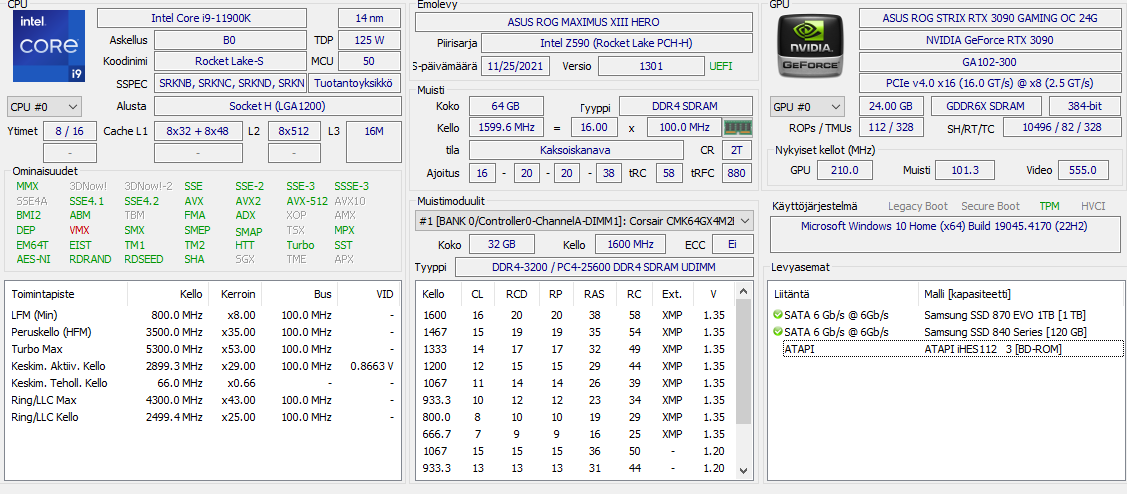The width and height of the screenshot is (1127, 494).
Task: Click the TDP value 125 W
Action: pos(369,40)
